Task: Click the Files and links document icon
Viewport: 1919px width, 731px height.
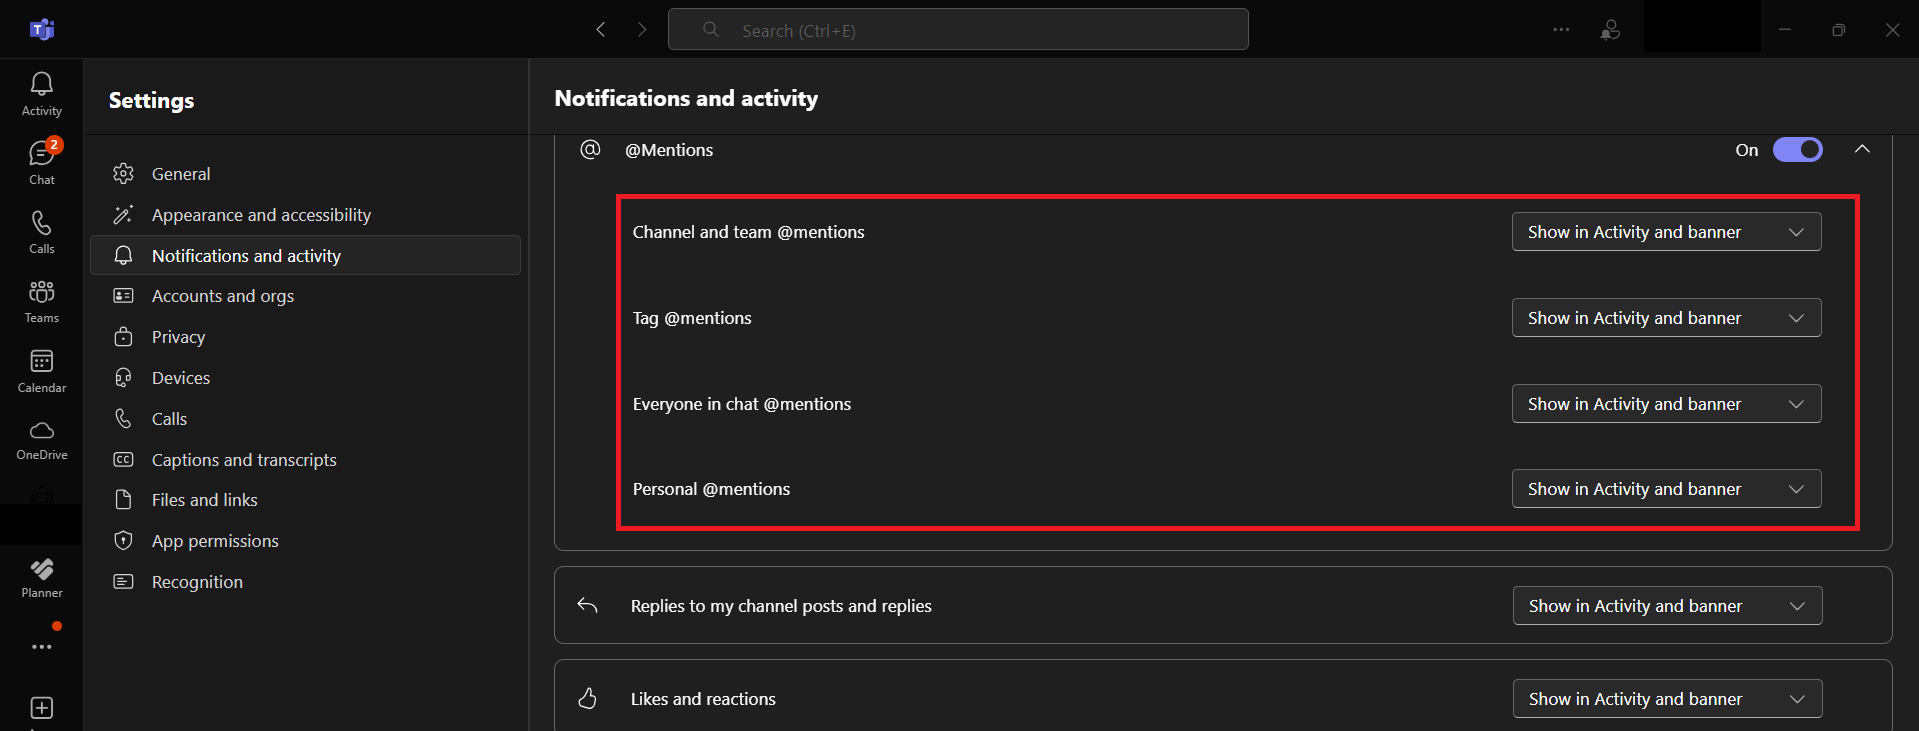Action: [123, 499]
